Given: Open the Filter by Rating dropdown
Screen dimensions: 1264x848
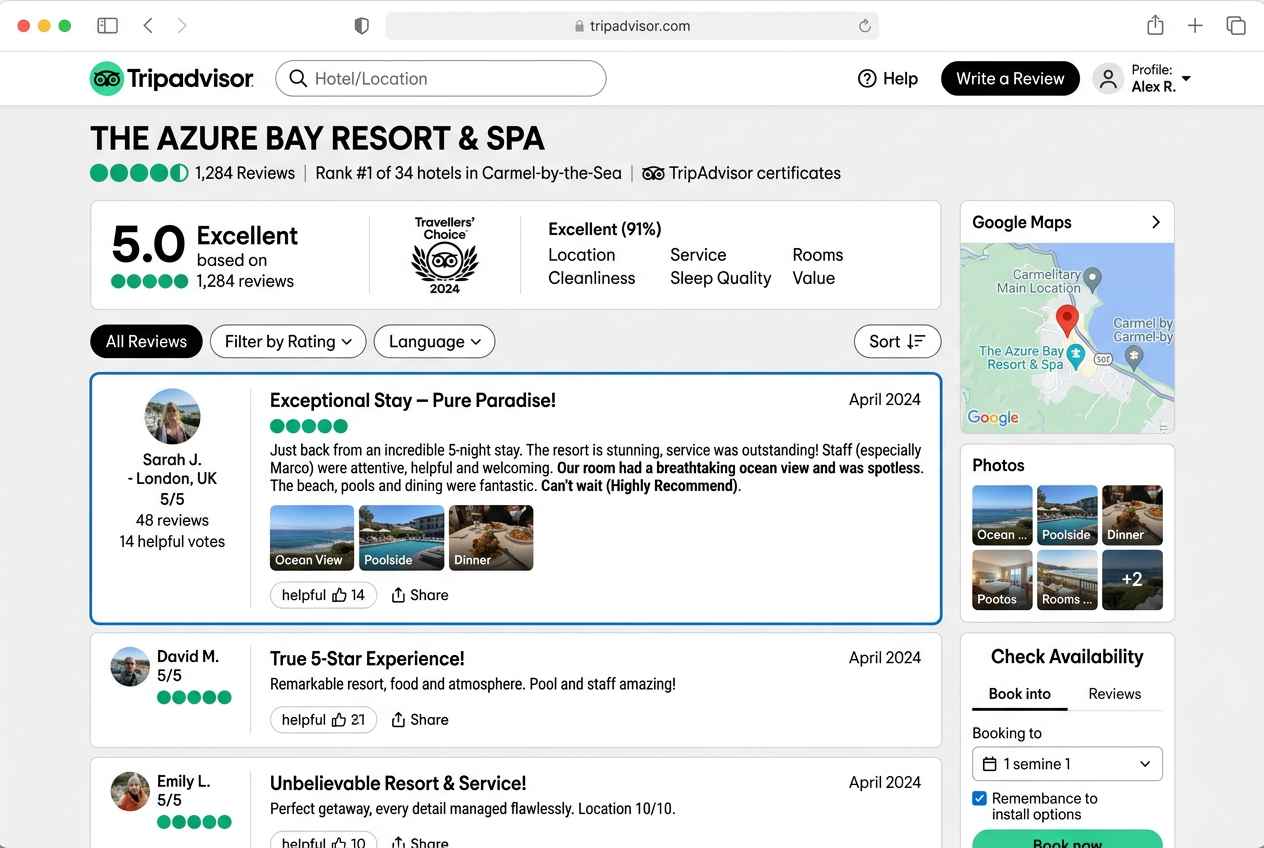Looking at the screenshot, I should [288, 341].
